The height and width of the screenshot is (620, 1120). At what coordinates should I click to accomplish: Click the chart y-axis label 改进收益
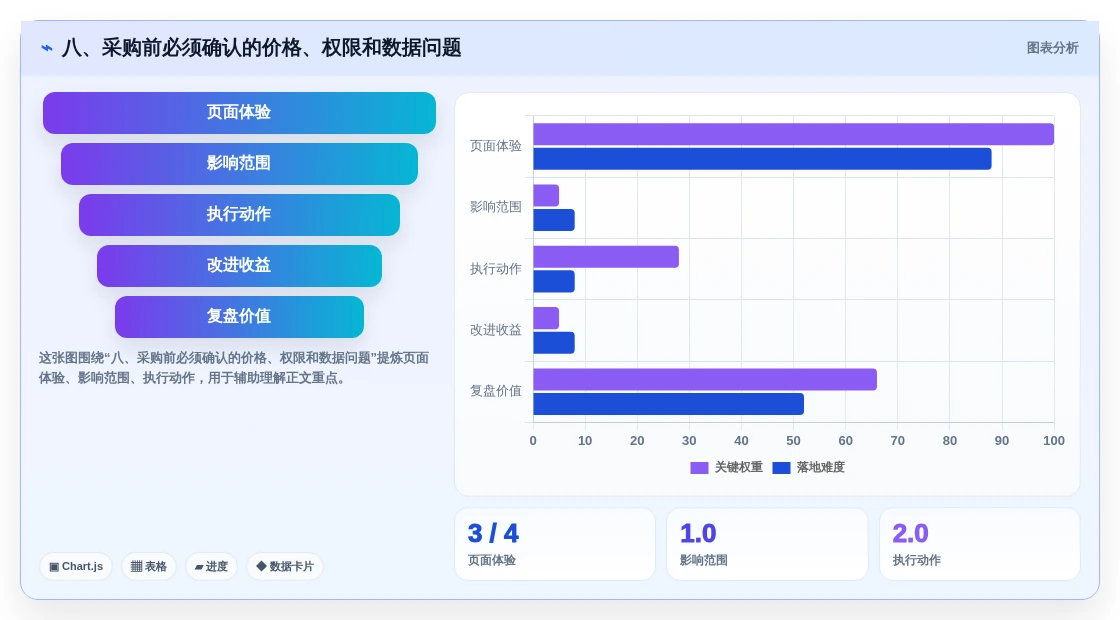pos(496,330)
